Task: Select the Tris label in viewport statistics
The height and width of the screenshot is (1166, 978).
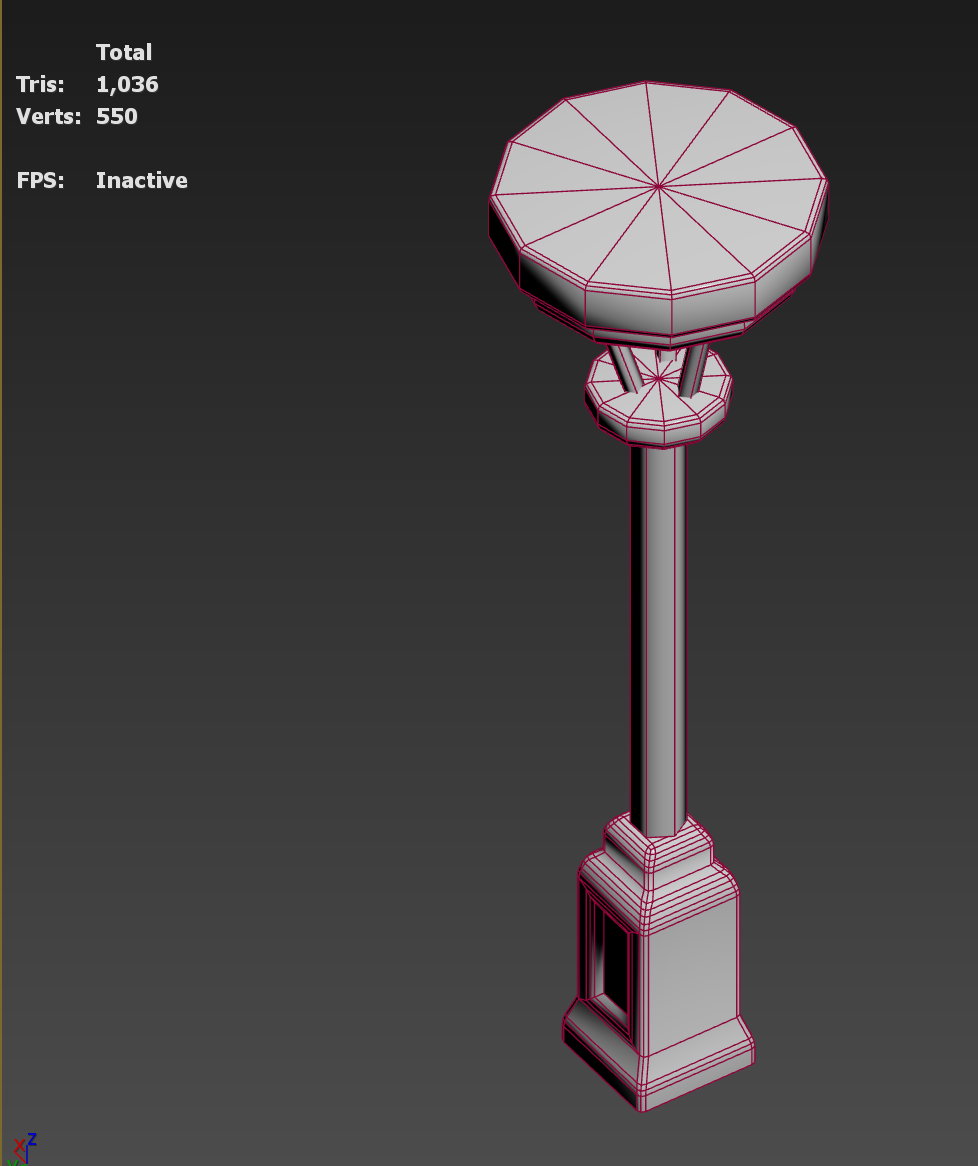Action: point(40,84)
